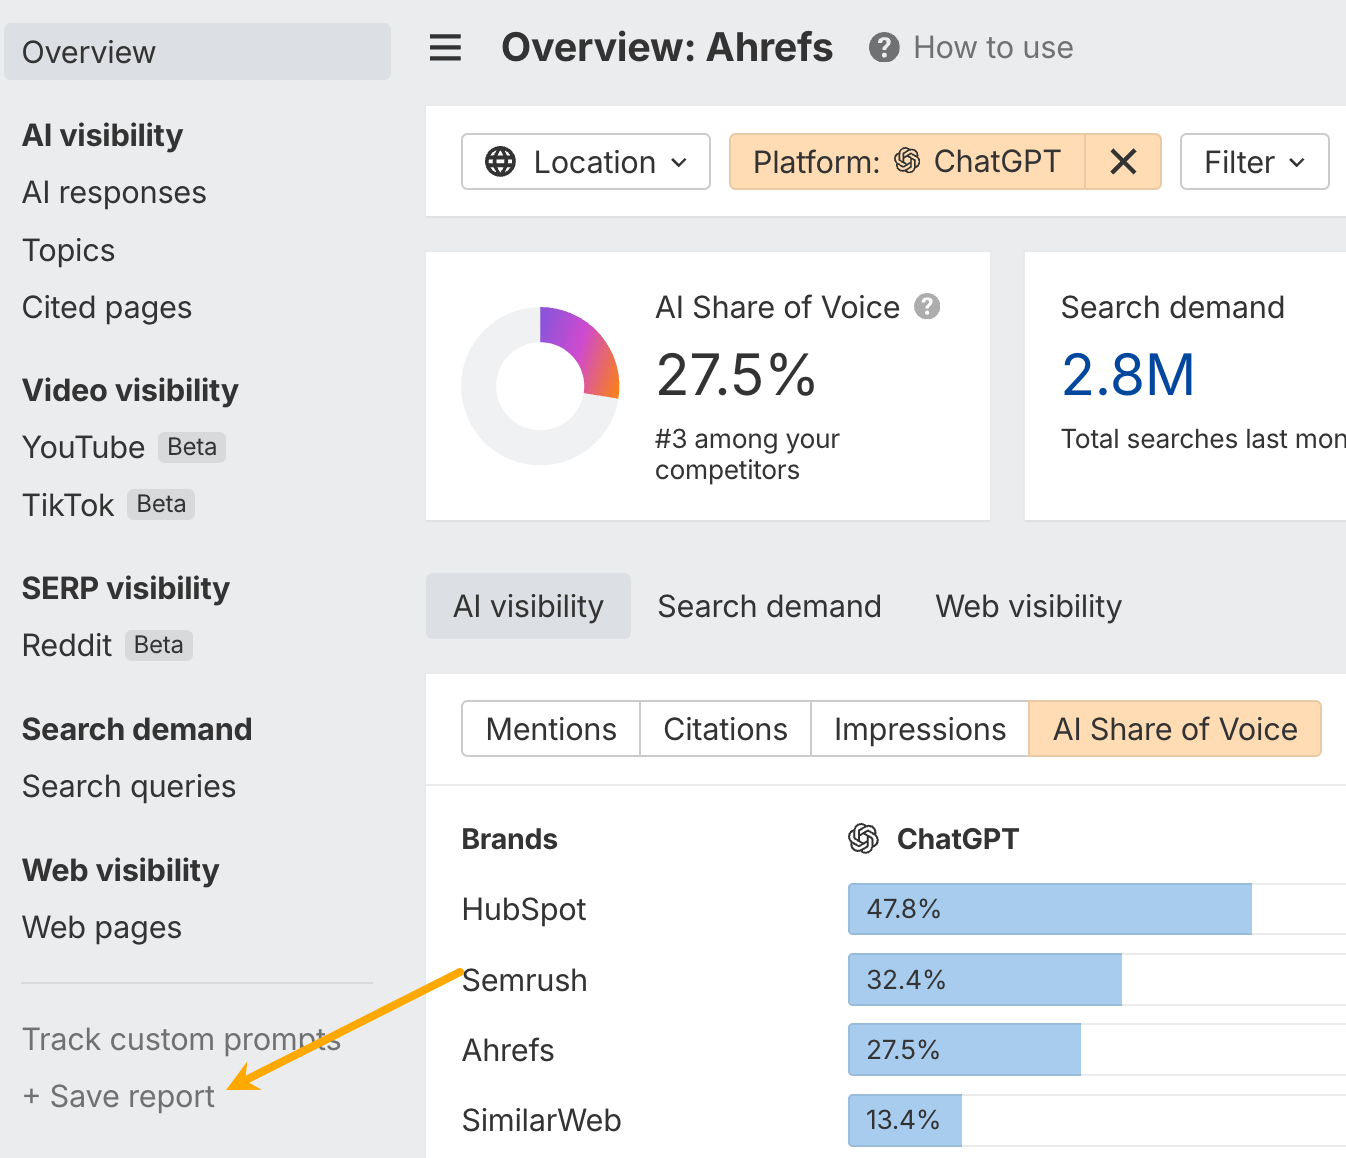
Task: Remove the ChatGPT platform filter with X
Action: 1123,162
